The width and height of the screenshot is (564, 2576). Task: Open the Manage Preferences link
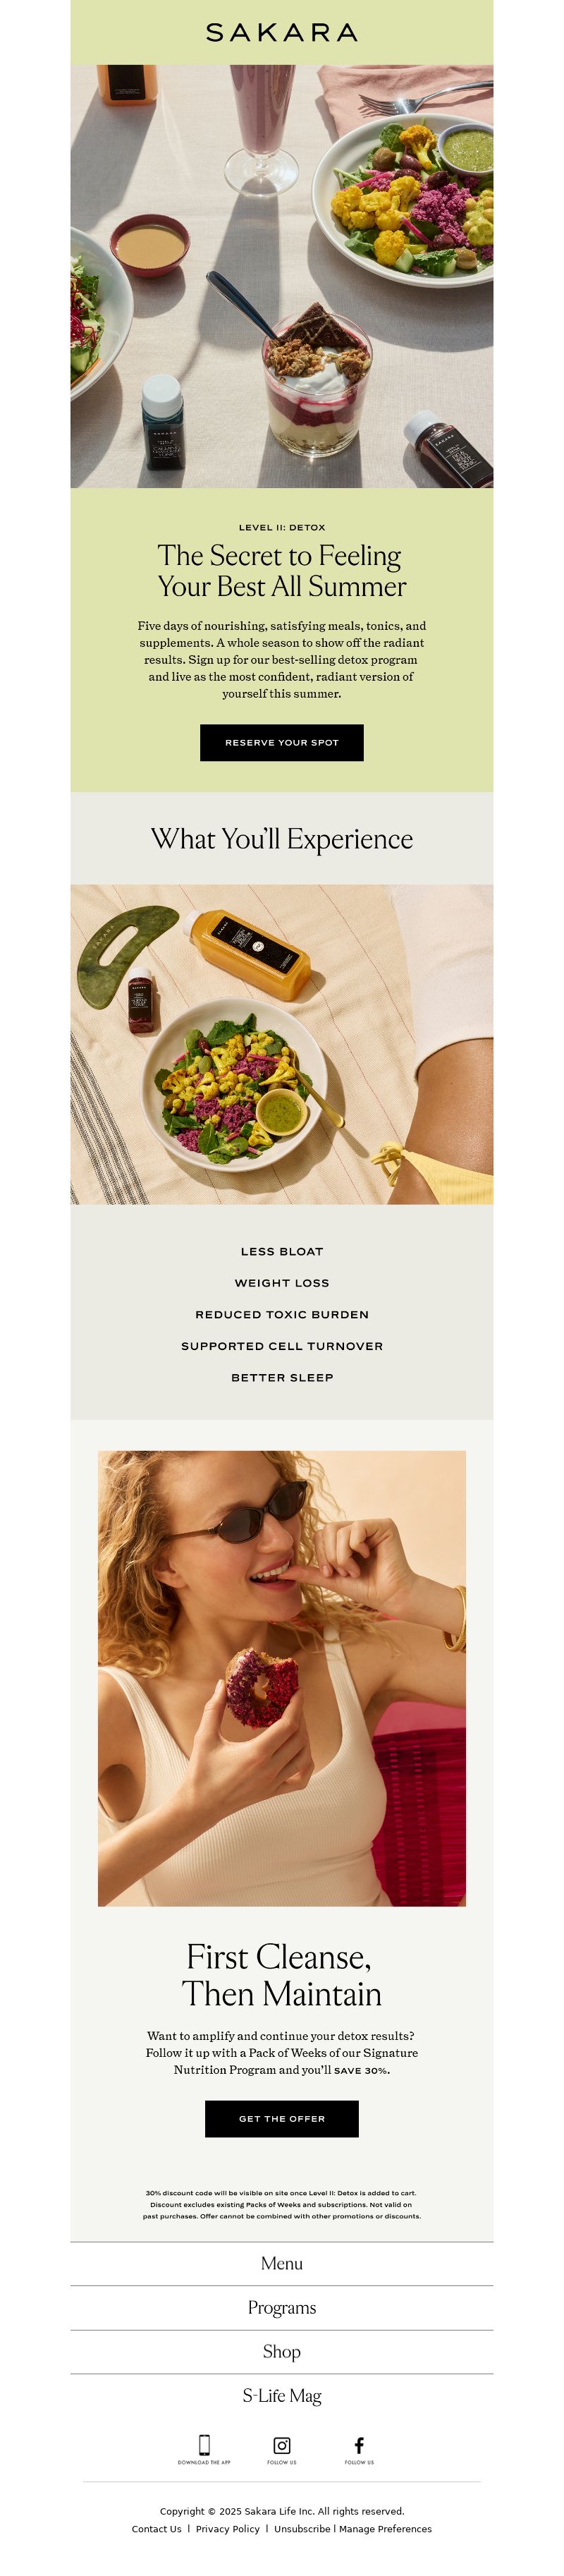click(x=385, y=2528)
